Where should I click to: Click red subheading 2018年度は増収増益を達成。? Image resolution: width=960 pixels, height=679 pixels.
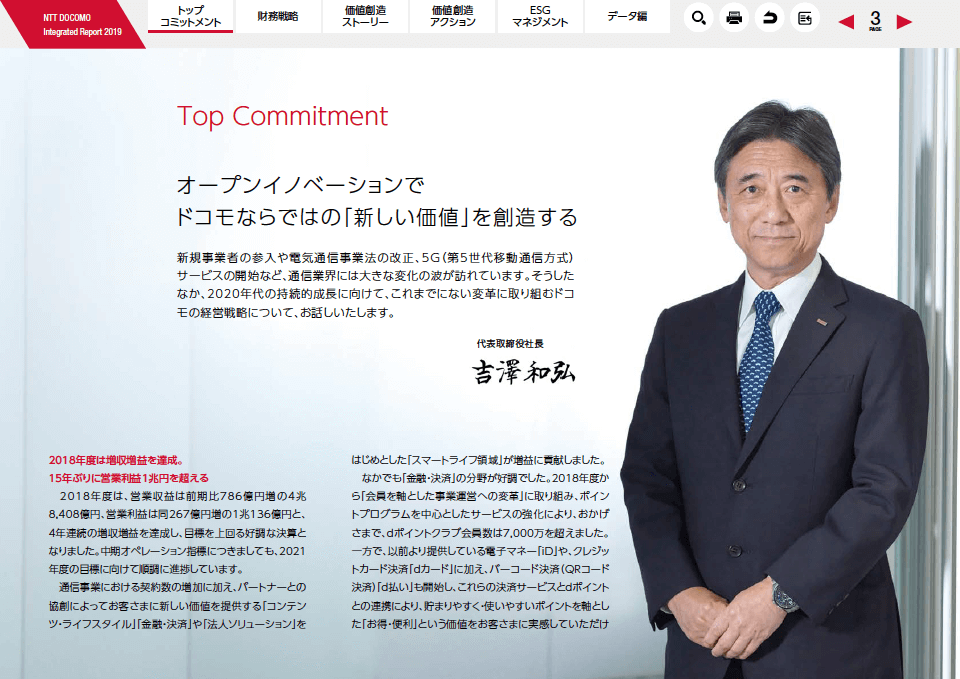coord(116,460)
